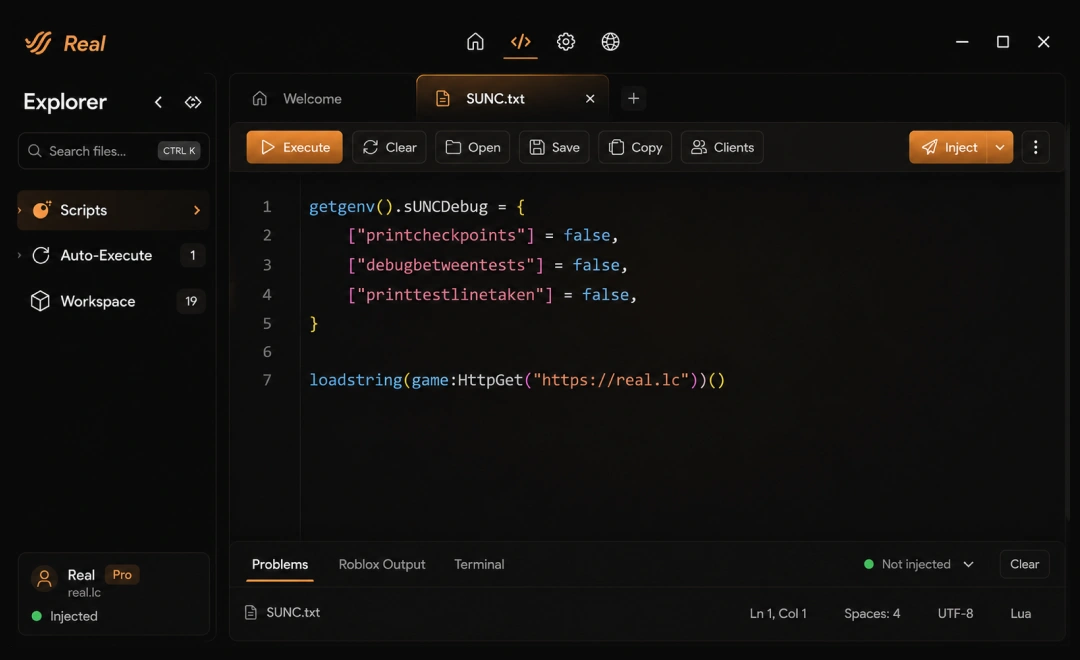The image size is (1080, 660).
Task: Click the Workspace count badge 19
Action: tap(191, 301)
